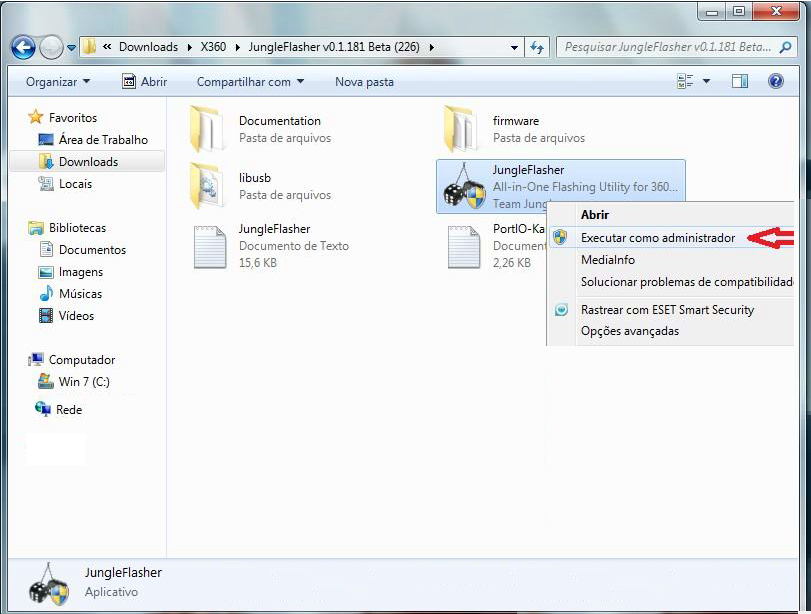
Task: Click the libusb folder name
Action: pyautogui.click(x=255, y=177)
